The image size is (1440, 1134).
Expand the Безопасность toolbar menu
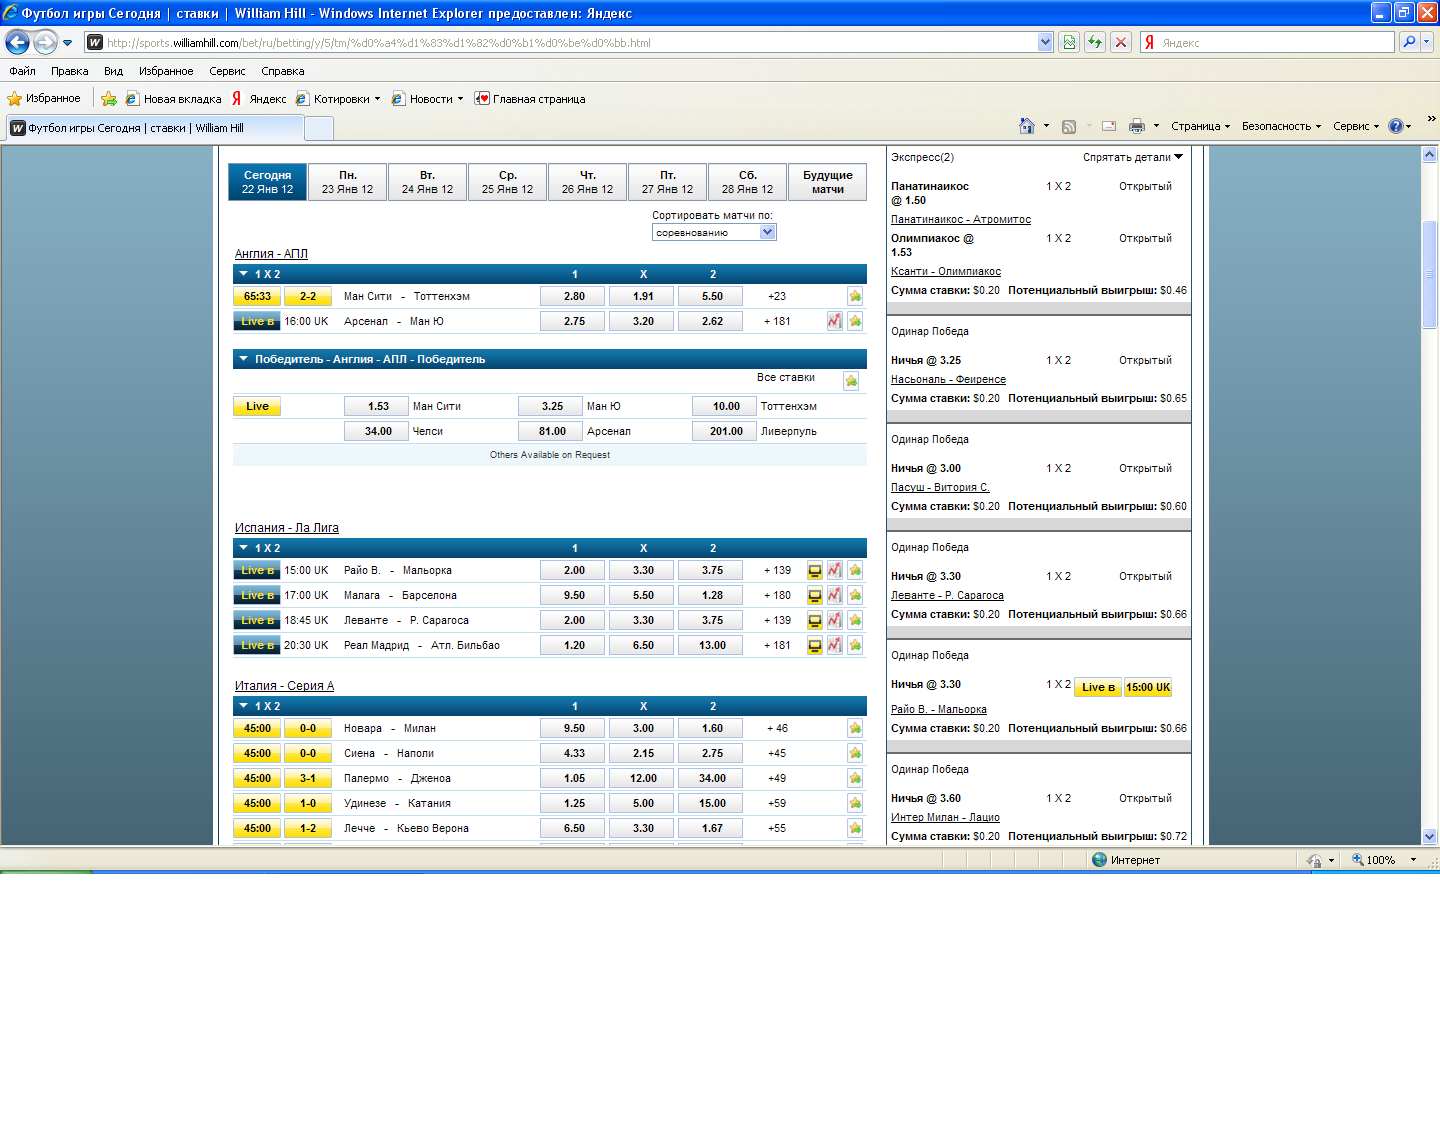click(x=1280, y=126)
